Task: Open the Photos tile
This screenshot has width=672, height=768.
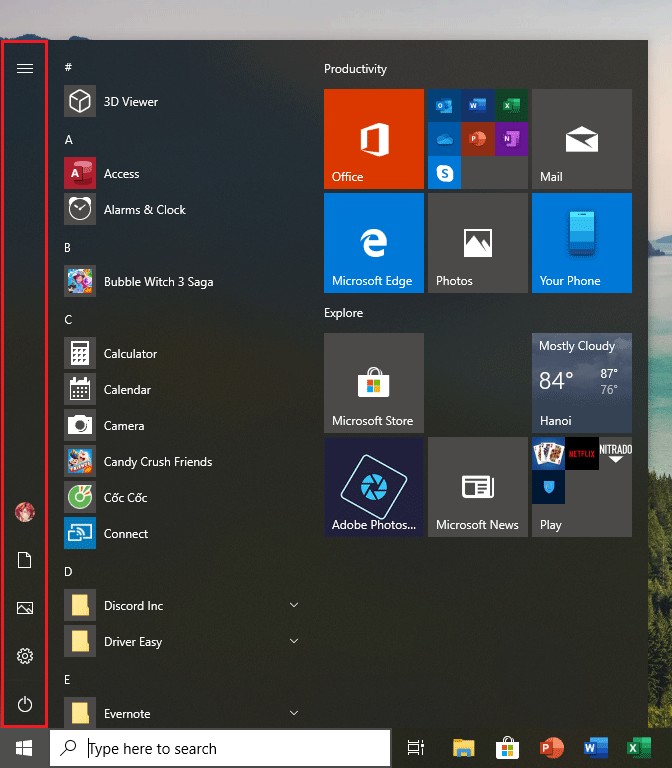Action: point(478,243)
